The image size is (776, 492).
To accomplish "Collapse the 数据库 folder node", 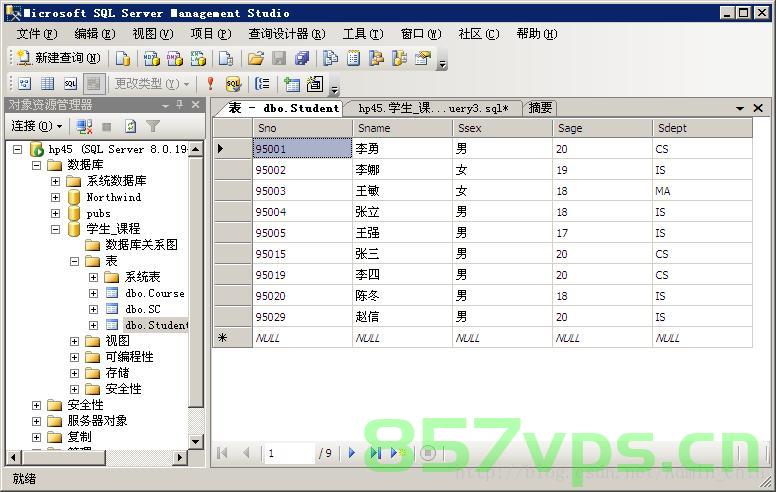I will [x=37, y=165].
